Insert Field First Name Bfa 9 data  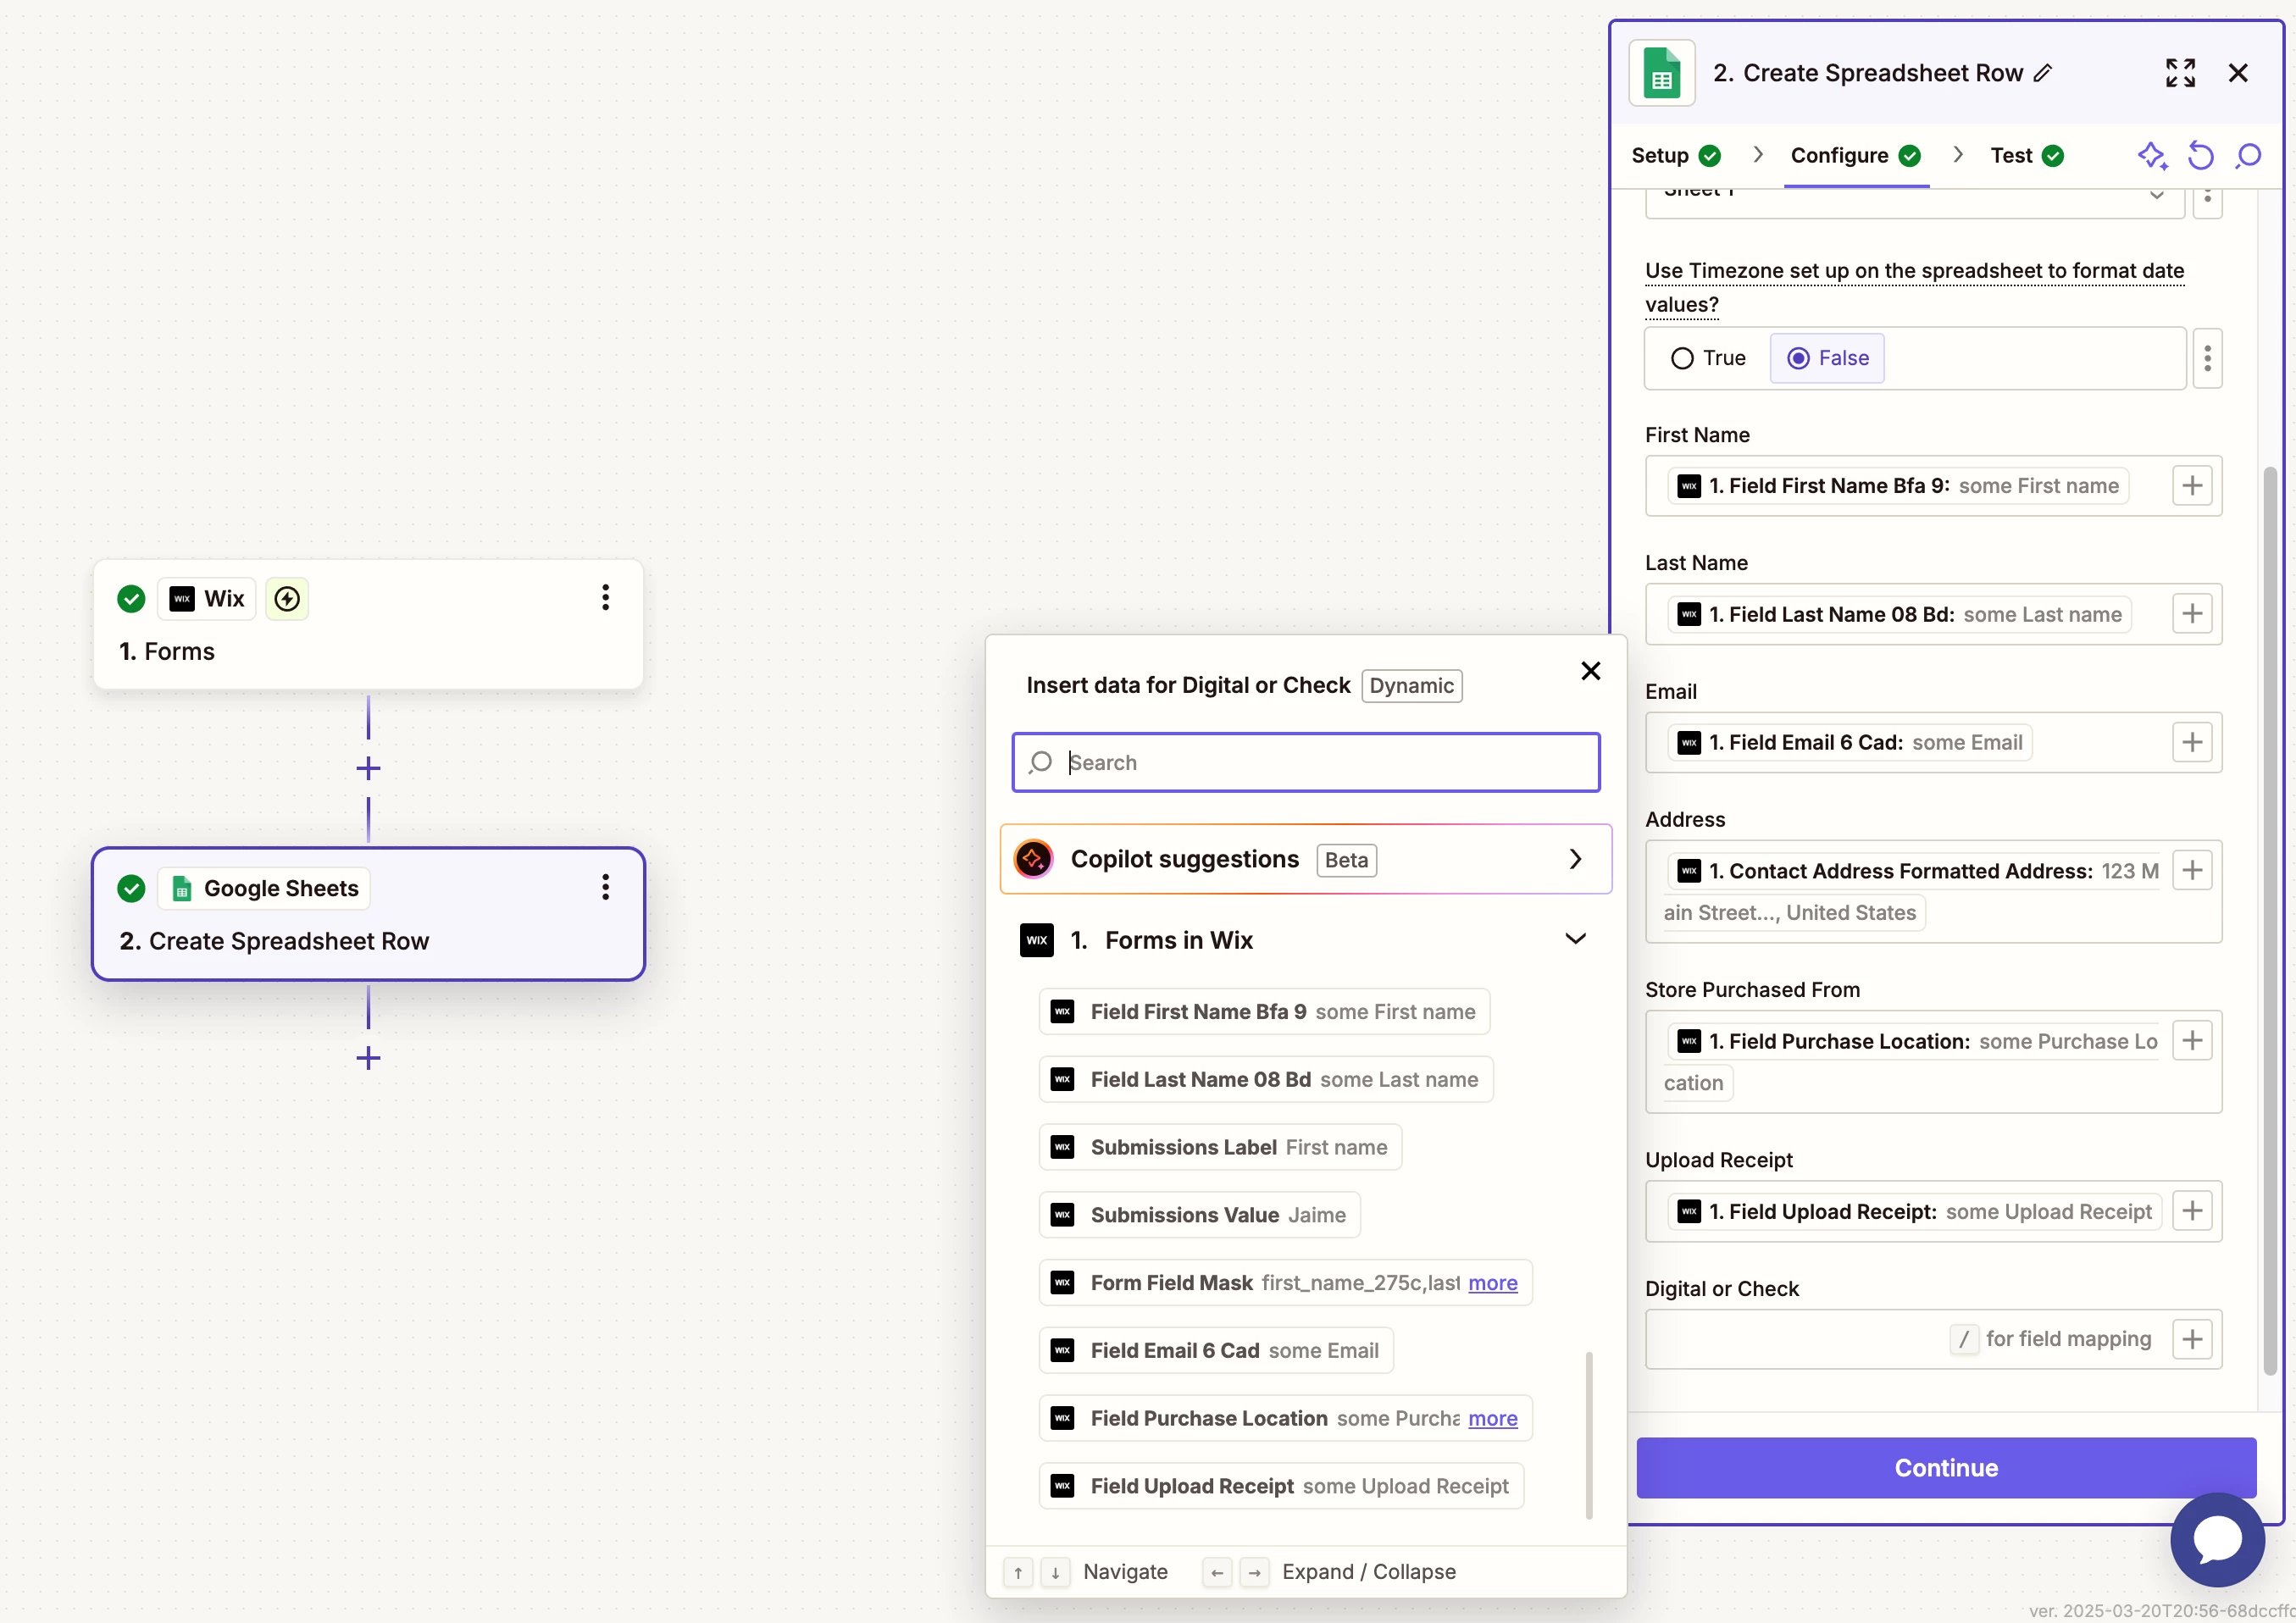click(1264, 1012)
